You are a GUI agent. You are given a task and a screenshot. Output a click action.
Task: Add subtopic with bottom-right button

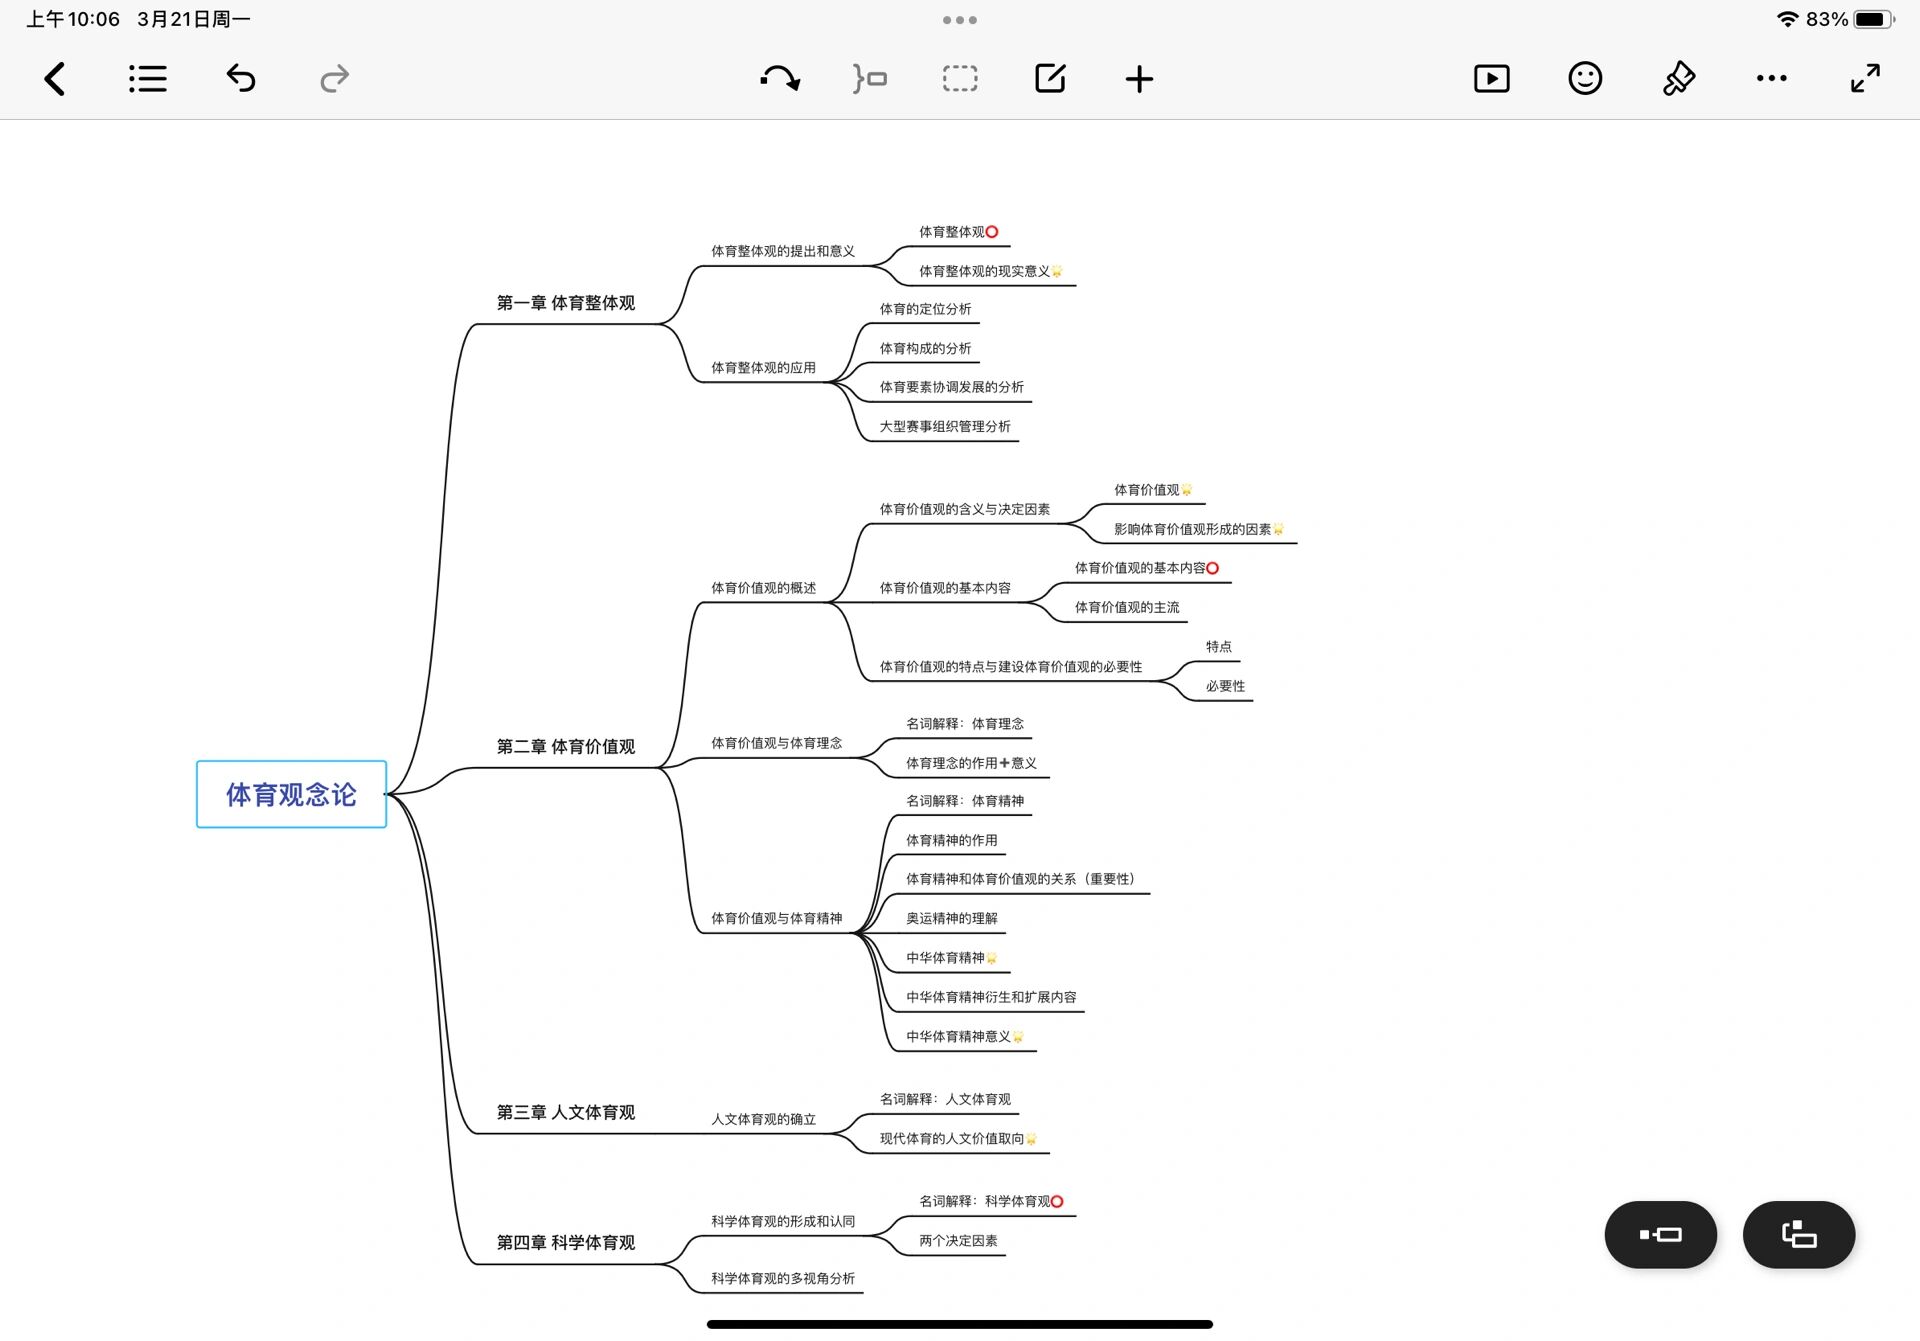point(1798,1234)
